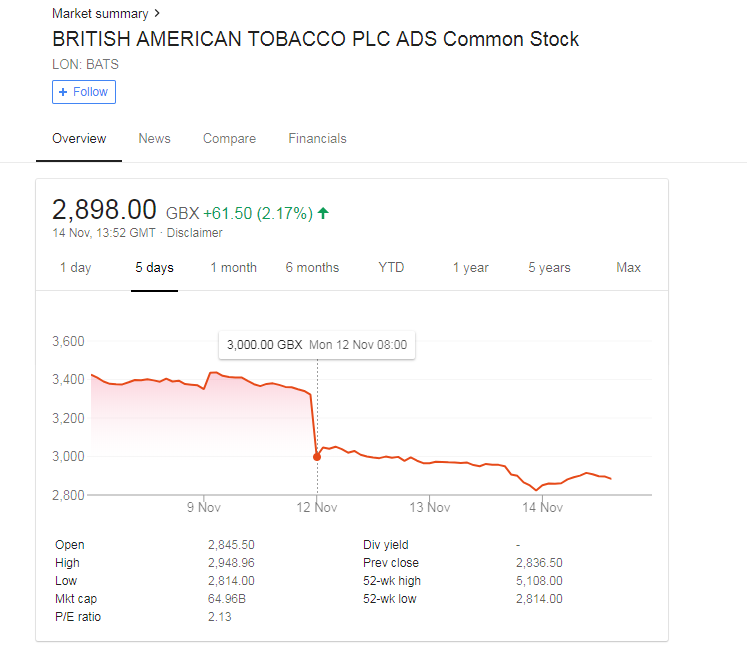Click the 14 Nov axis label

[543, 507]
